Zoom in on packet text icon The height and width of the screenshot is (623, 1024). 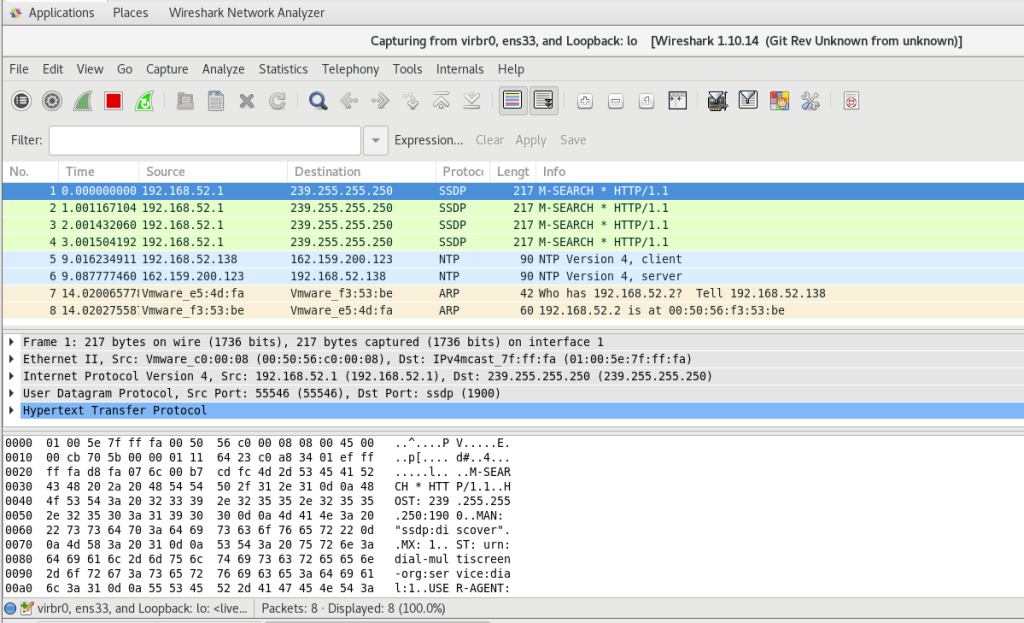click(x=585, y=101)
